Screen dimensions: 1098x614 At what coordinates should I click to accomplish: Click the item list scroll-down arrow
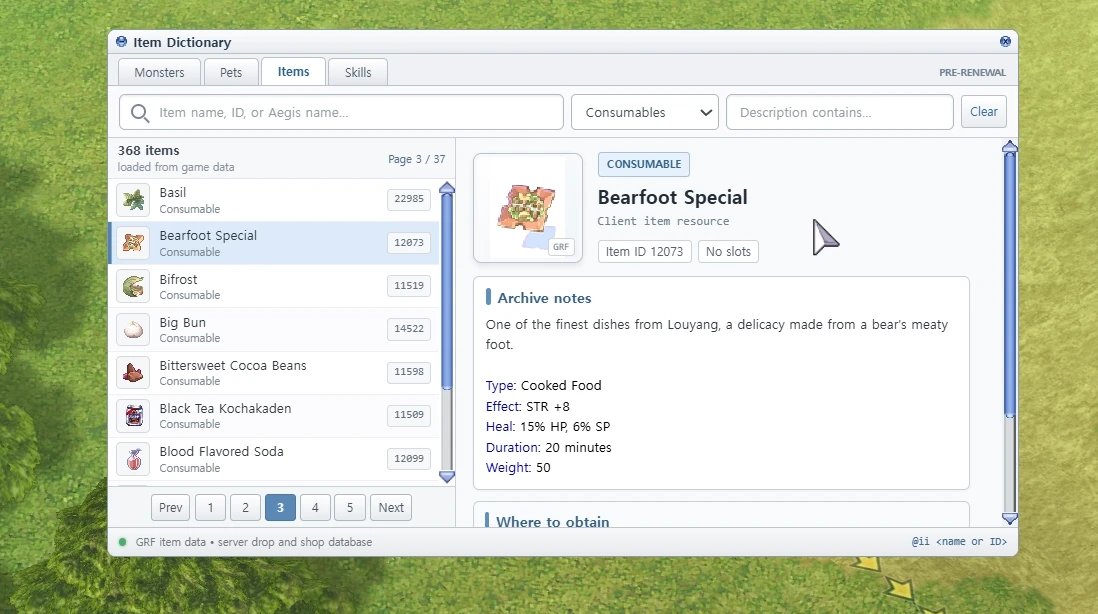pyautogui.click(x=447, y=477)
